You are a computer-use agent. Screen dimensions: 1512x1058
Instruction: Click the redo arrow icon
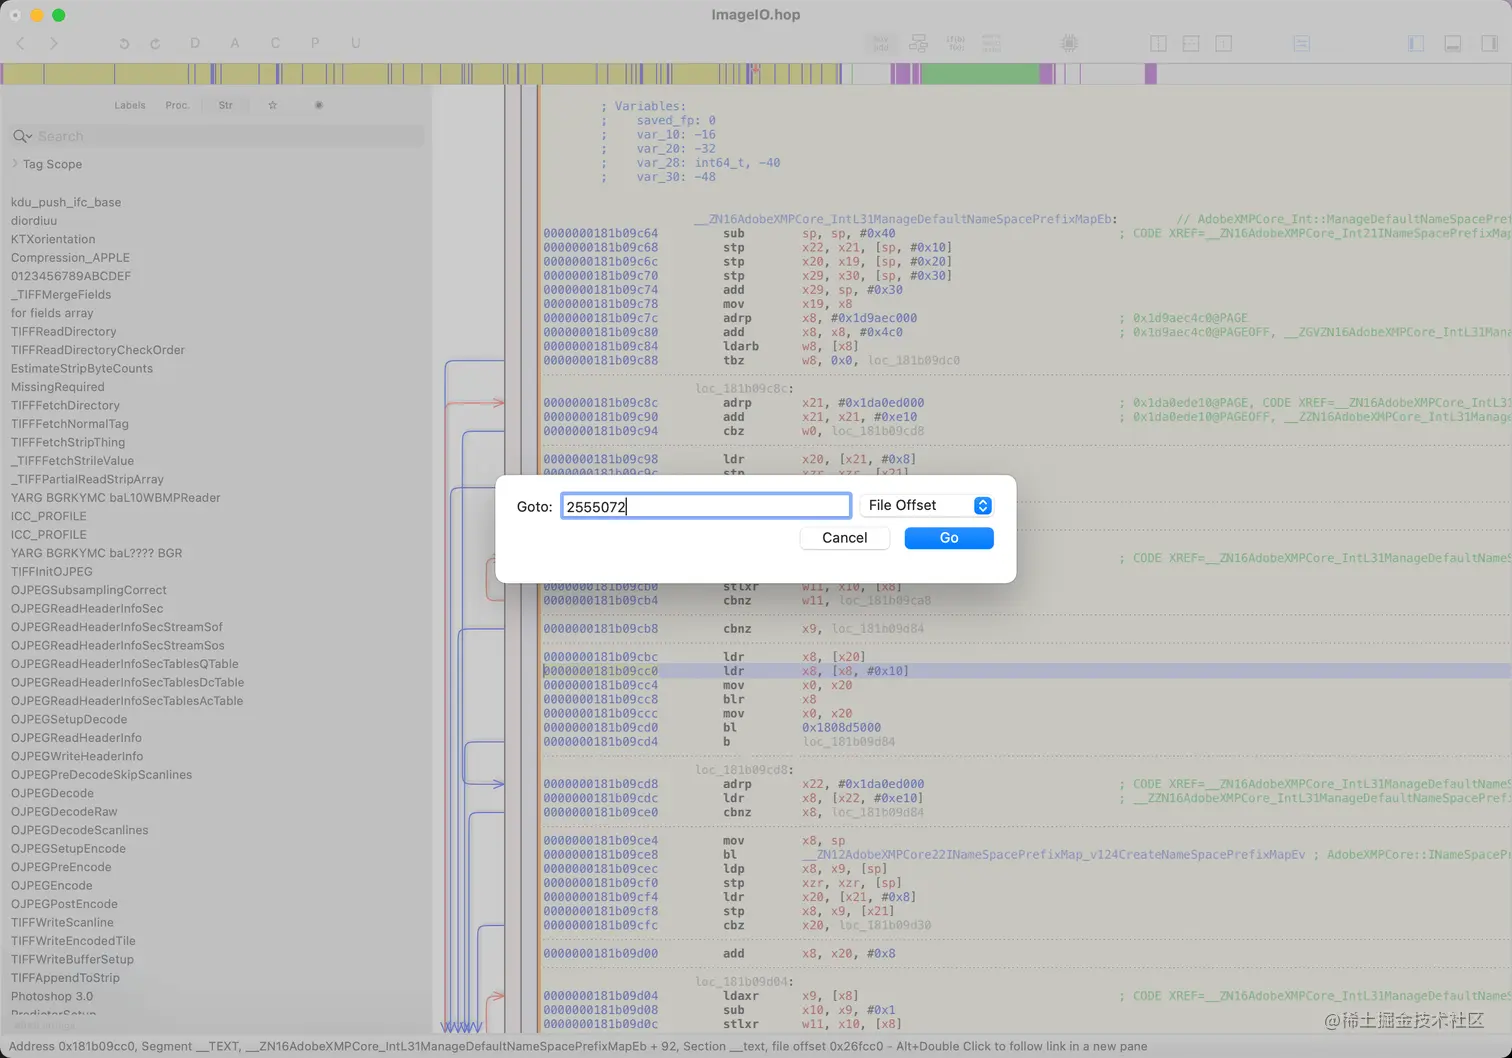(x=155, y=43)
